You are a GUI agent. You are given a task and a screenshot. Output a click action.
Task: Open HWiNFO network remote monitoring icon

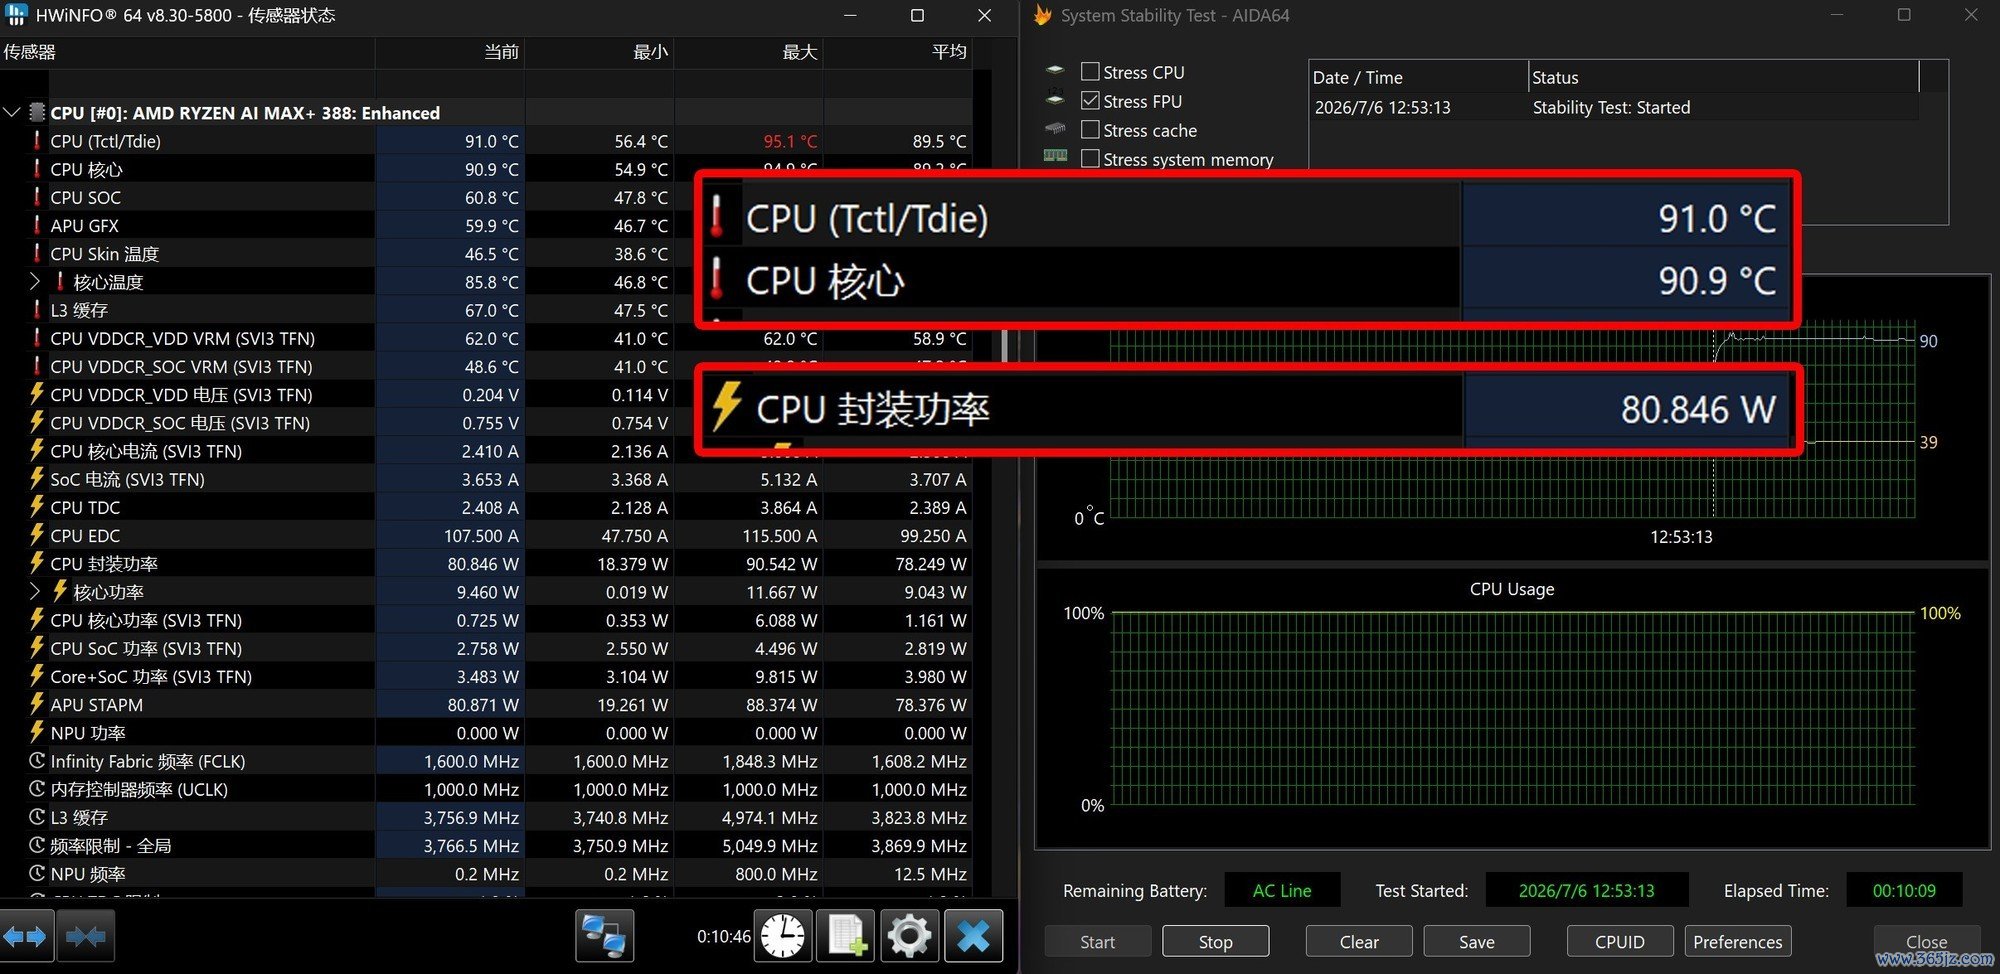click(x=604, y=936)
